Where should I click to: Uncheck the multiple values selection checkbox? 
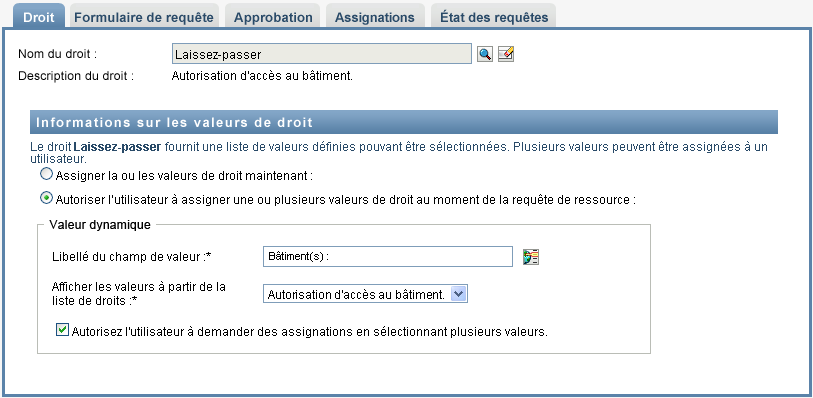(62, 330)
